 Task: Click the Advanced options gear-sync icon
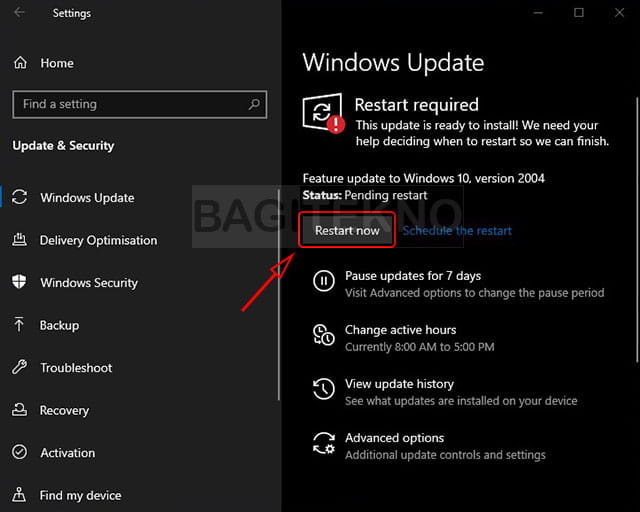(x=324, y=443)
